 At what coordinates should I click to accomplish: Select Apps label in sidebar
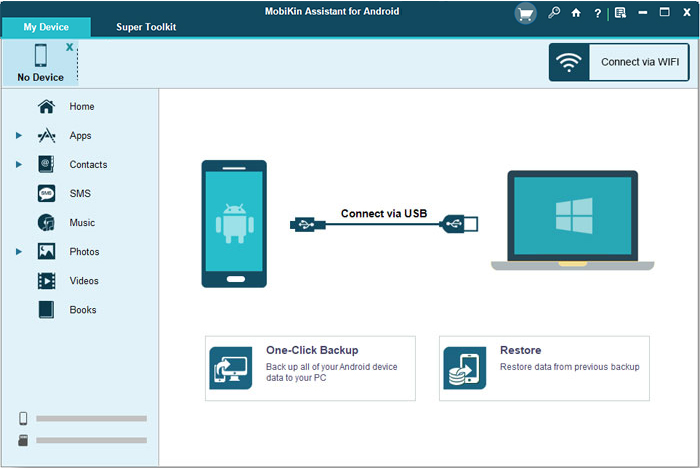[x=80, y=135]
